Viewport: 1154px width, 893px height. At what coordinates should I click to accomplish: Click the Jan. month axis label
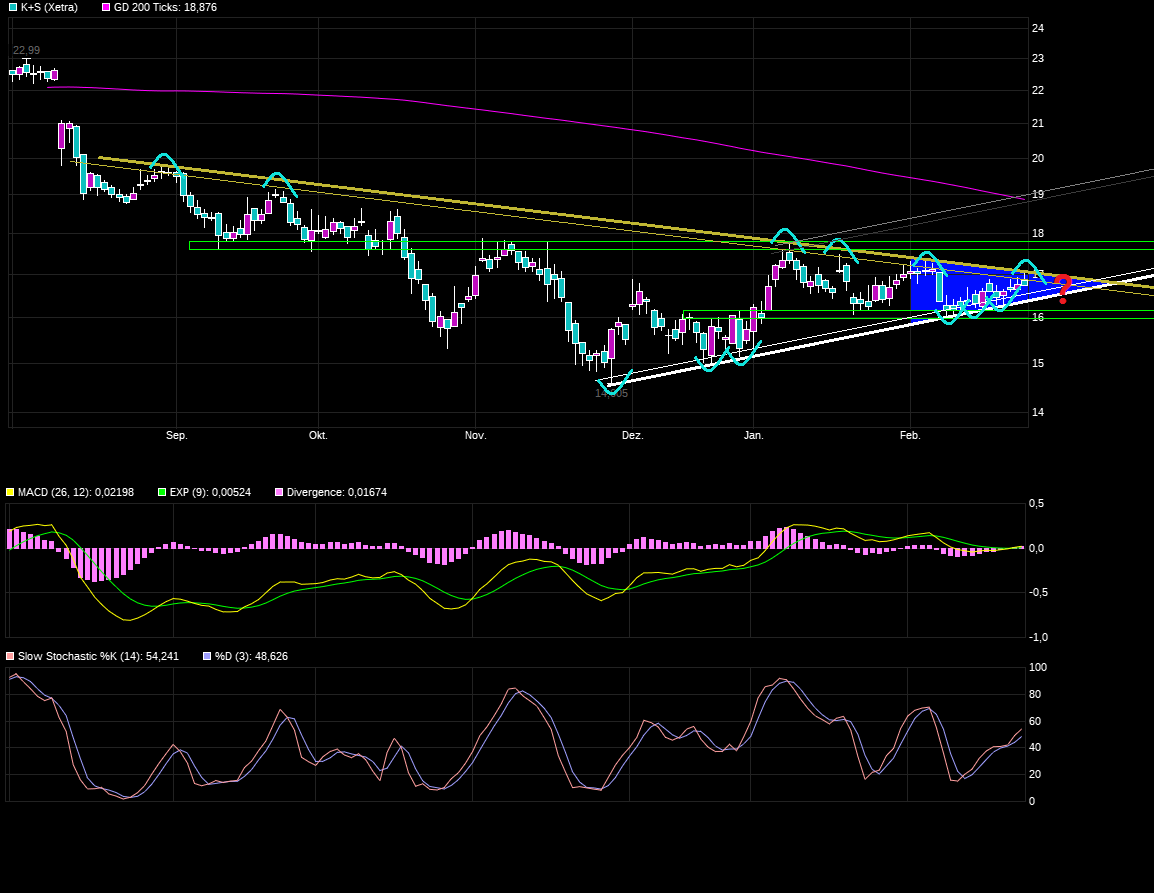point(754,435)
